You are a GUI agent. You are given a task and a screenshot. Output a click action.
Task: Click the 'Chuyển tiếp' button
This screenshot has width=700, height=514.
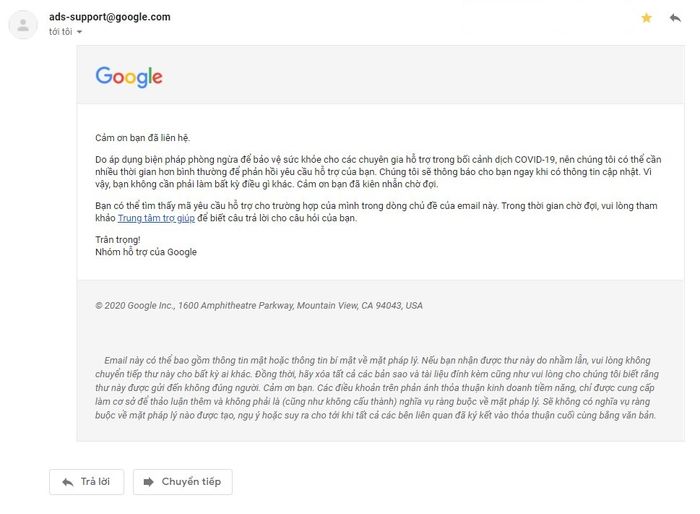(183, 482)
